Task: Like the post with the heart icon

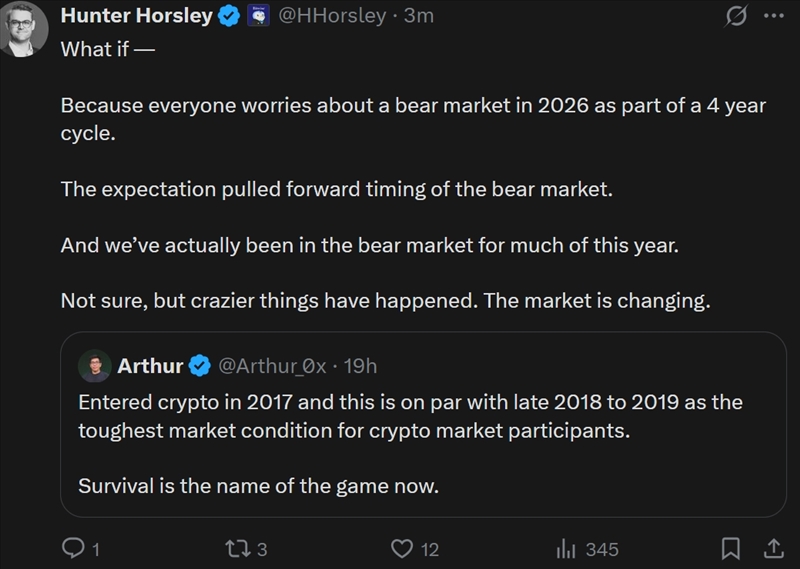Action: (x=401, y=548)
